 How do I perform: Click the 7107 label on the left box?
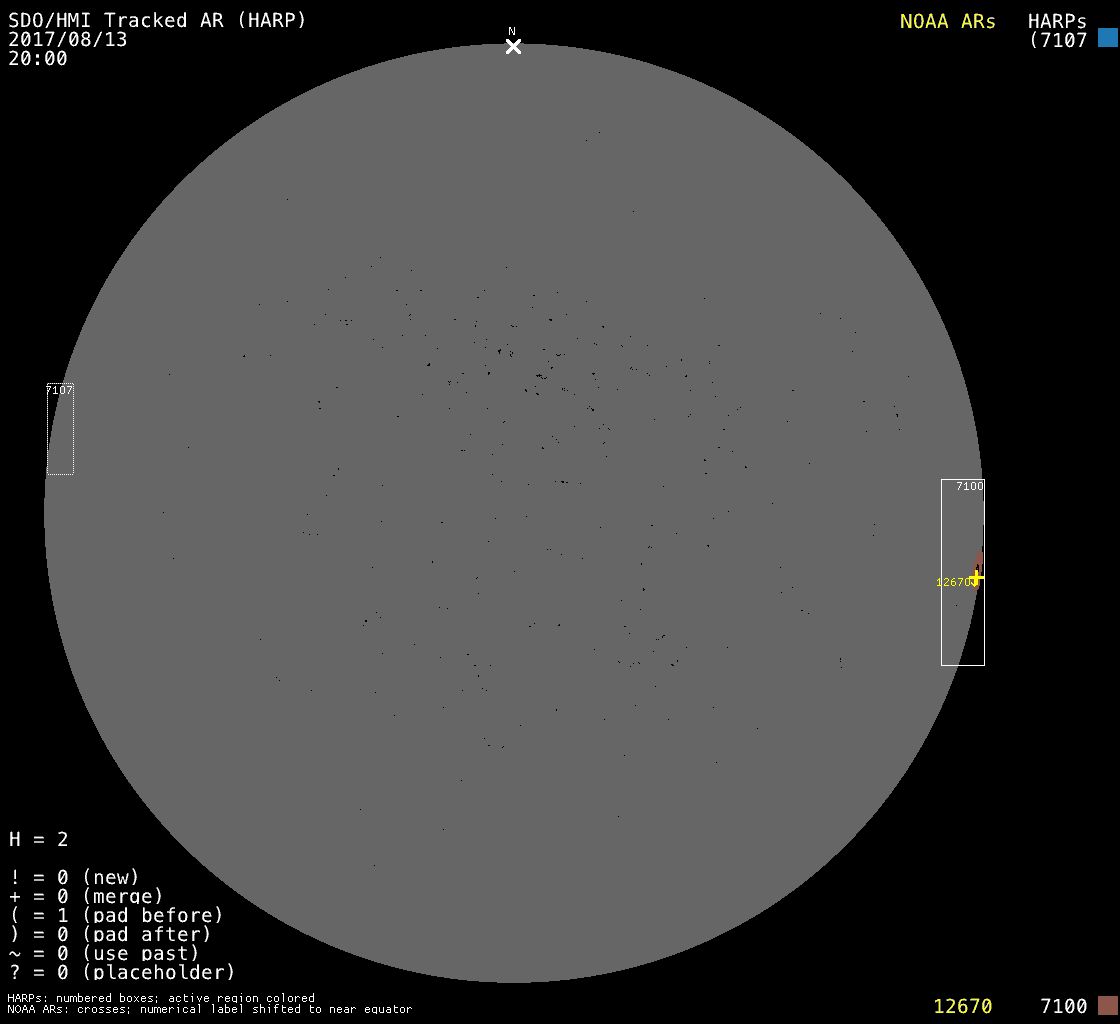point(60,390)
